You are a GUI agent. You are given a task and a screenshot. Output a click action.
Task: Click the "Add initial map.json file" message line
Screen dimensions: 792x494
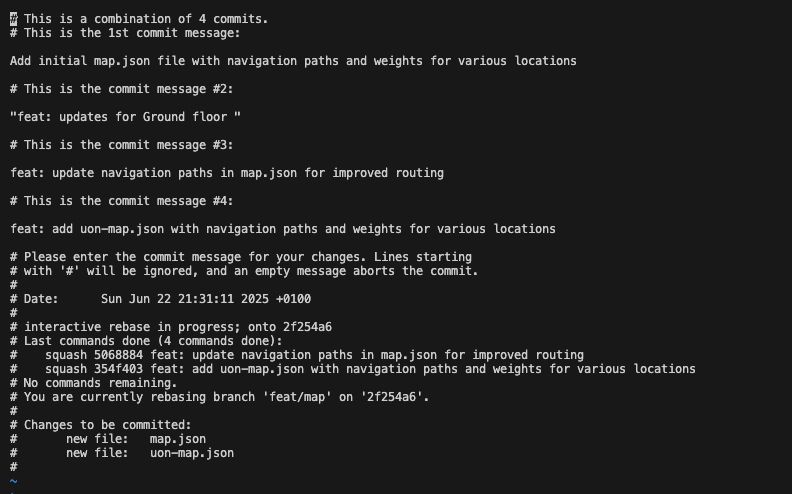293,61
